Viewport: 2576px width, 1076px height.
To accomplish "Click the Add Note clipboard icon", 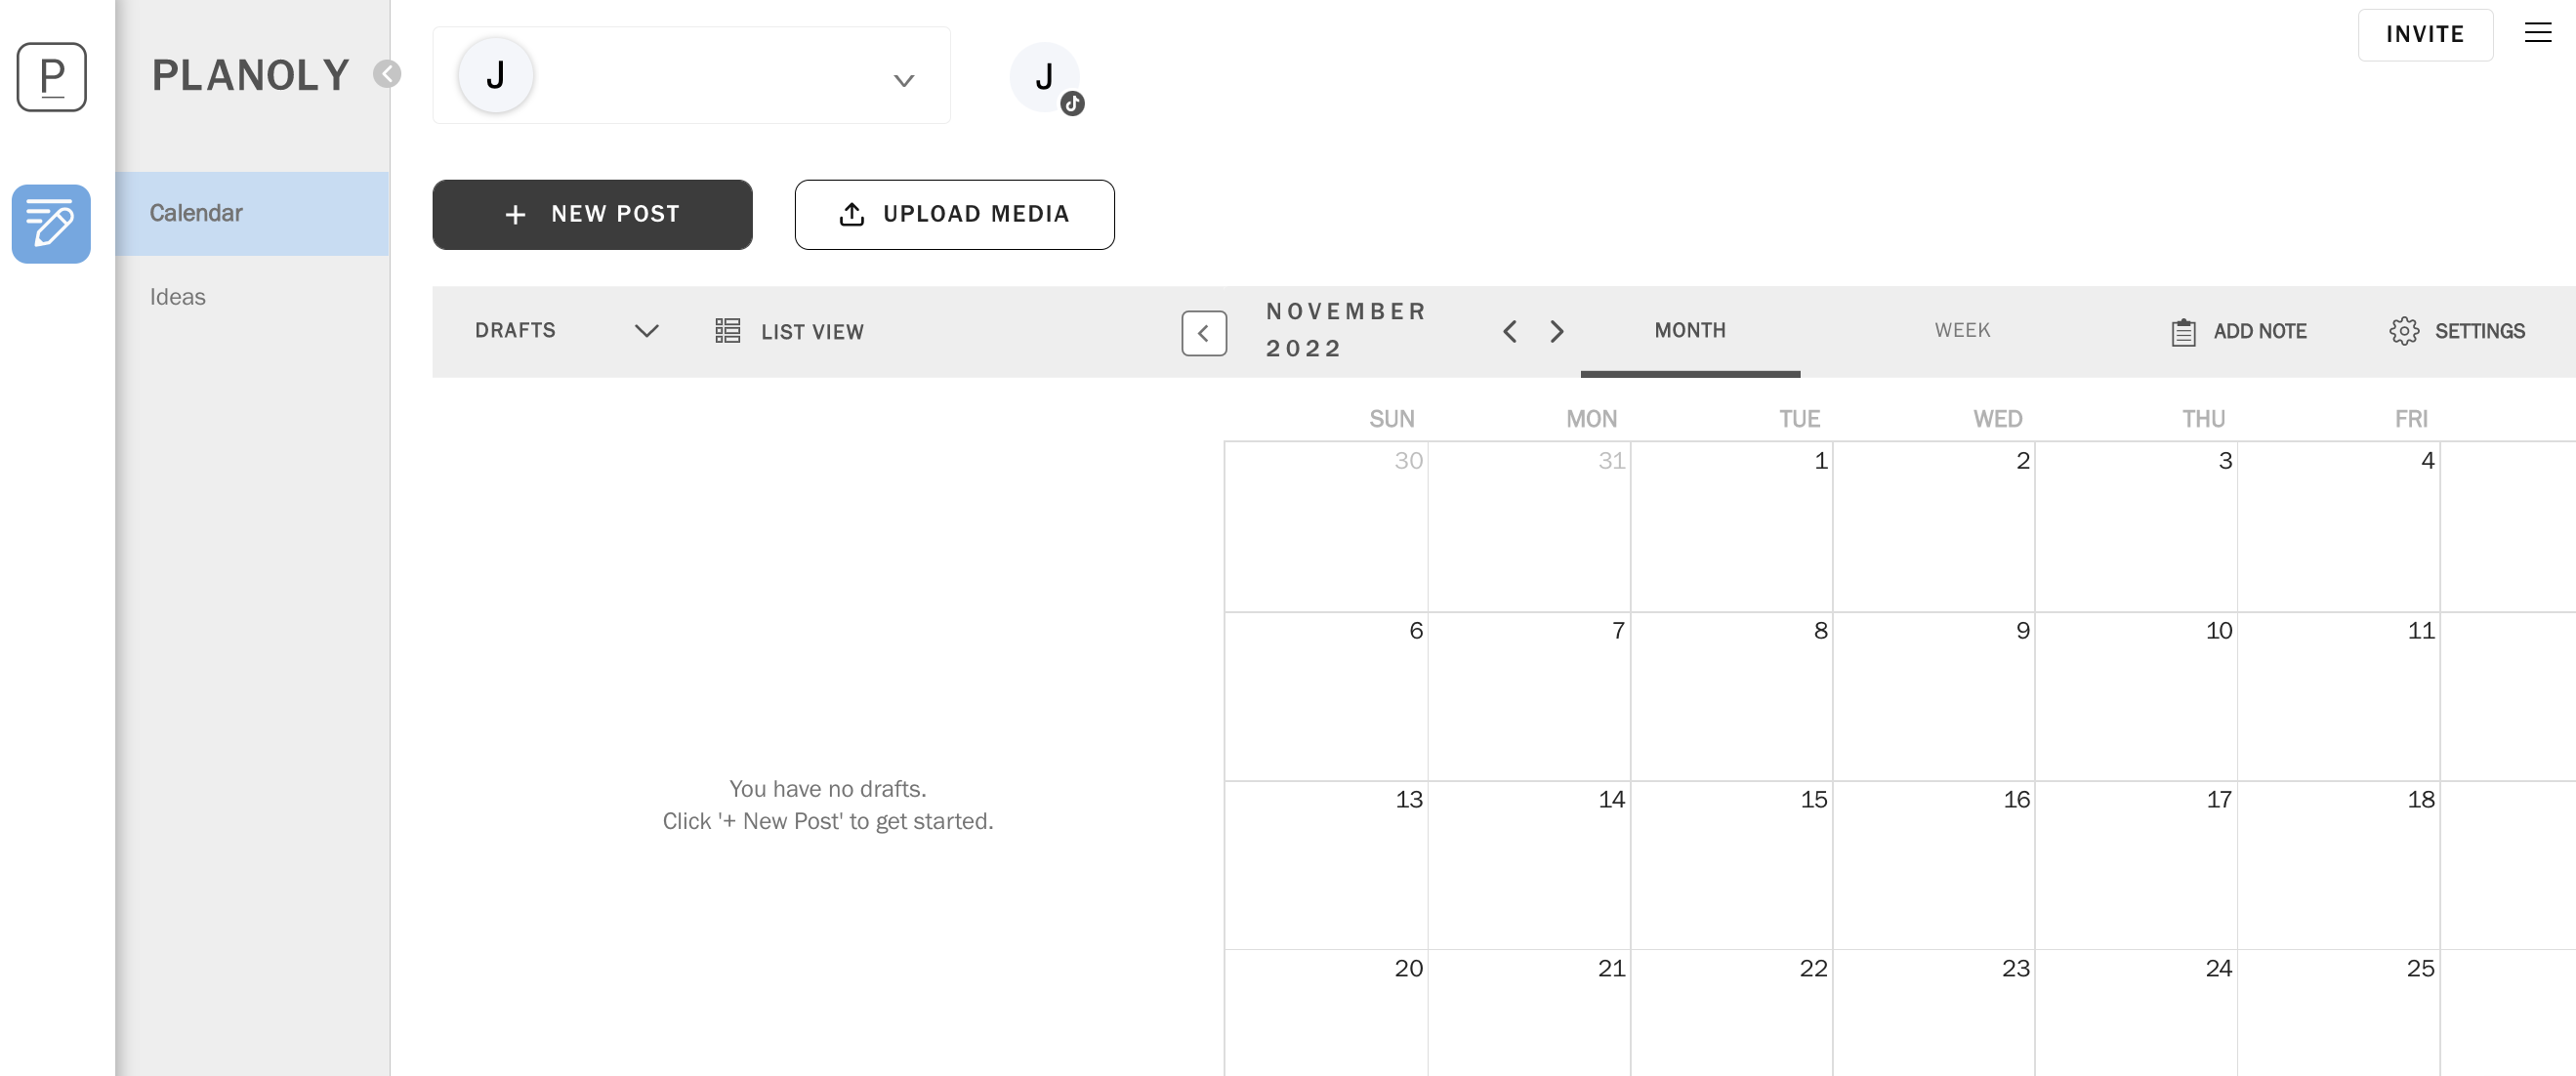I will (2183, 332).
